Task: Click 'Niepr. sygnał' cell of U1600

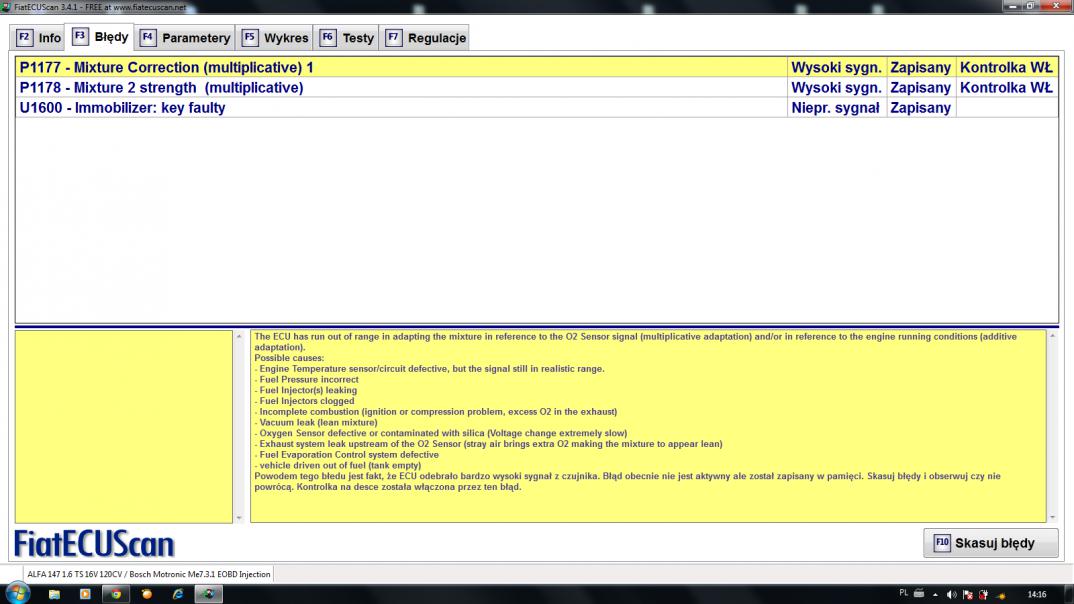Action: [836, 108]
